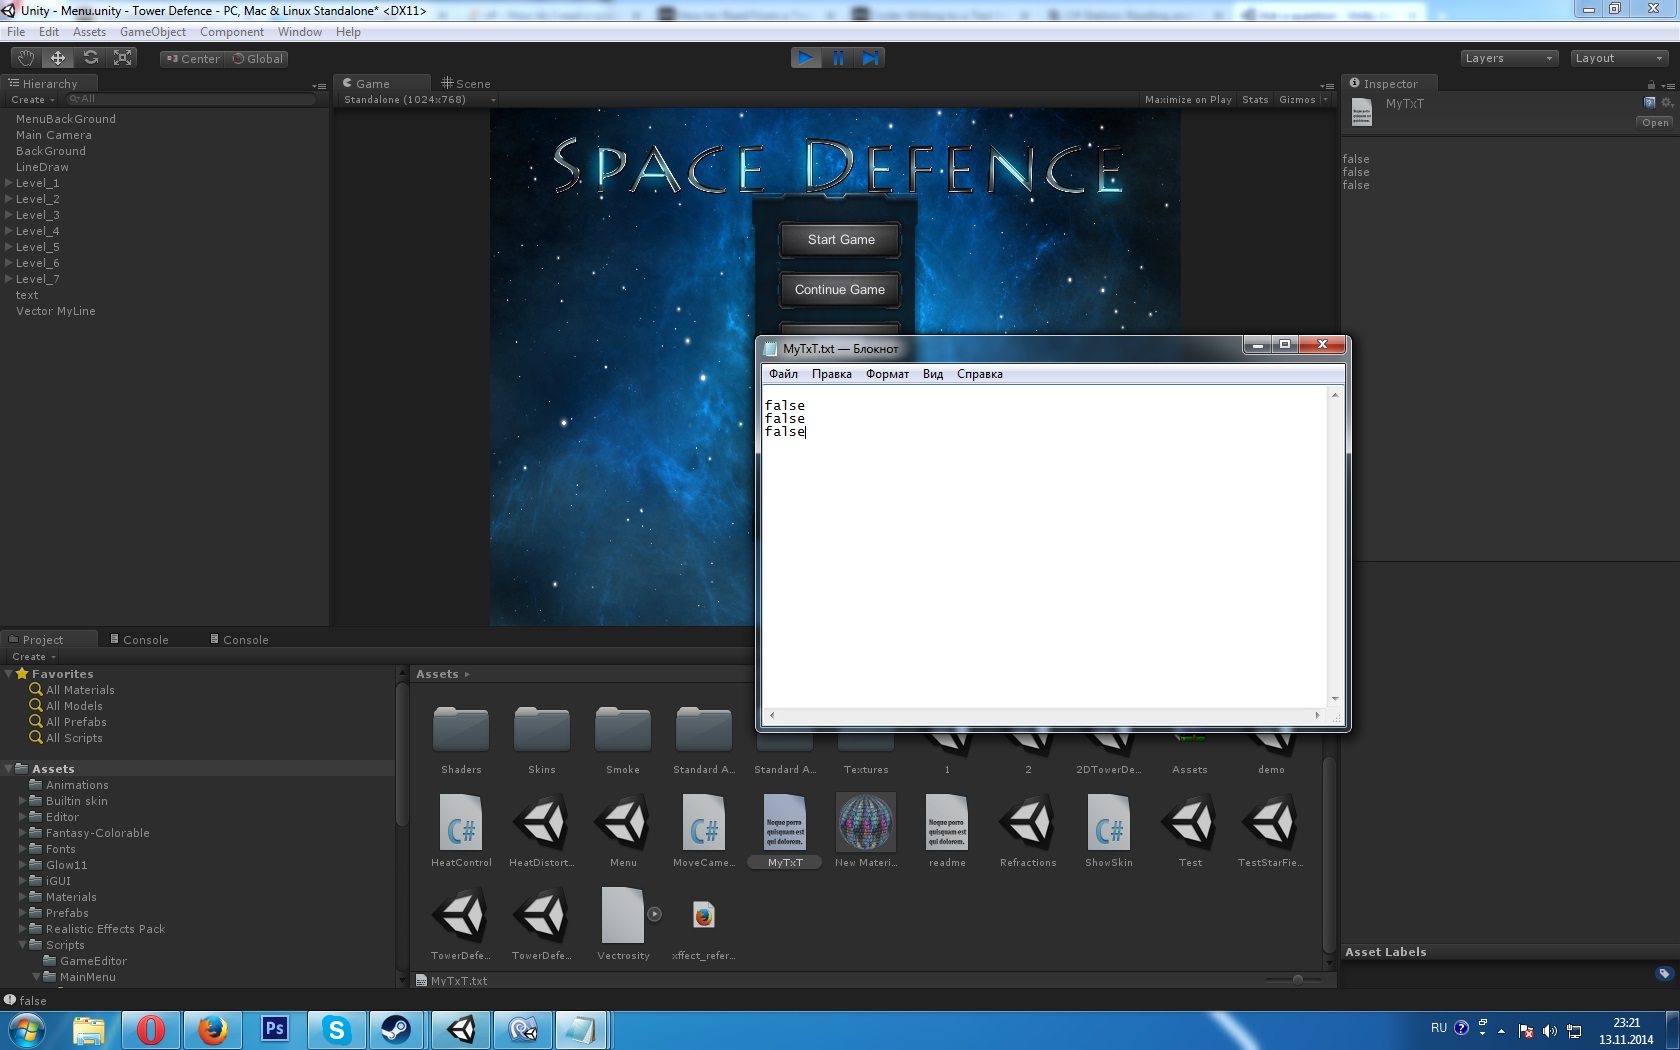Screen dimensions: 1680x1050
Task: Click the Continue Game button
Action: click(840, 290)
